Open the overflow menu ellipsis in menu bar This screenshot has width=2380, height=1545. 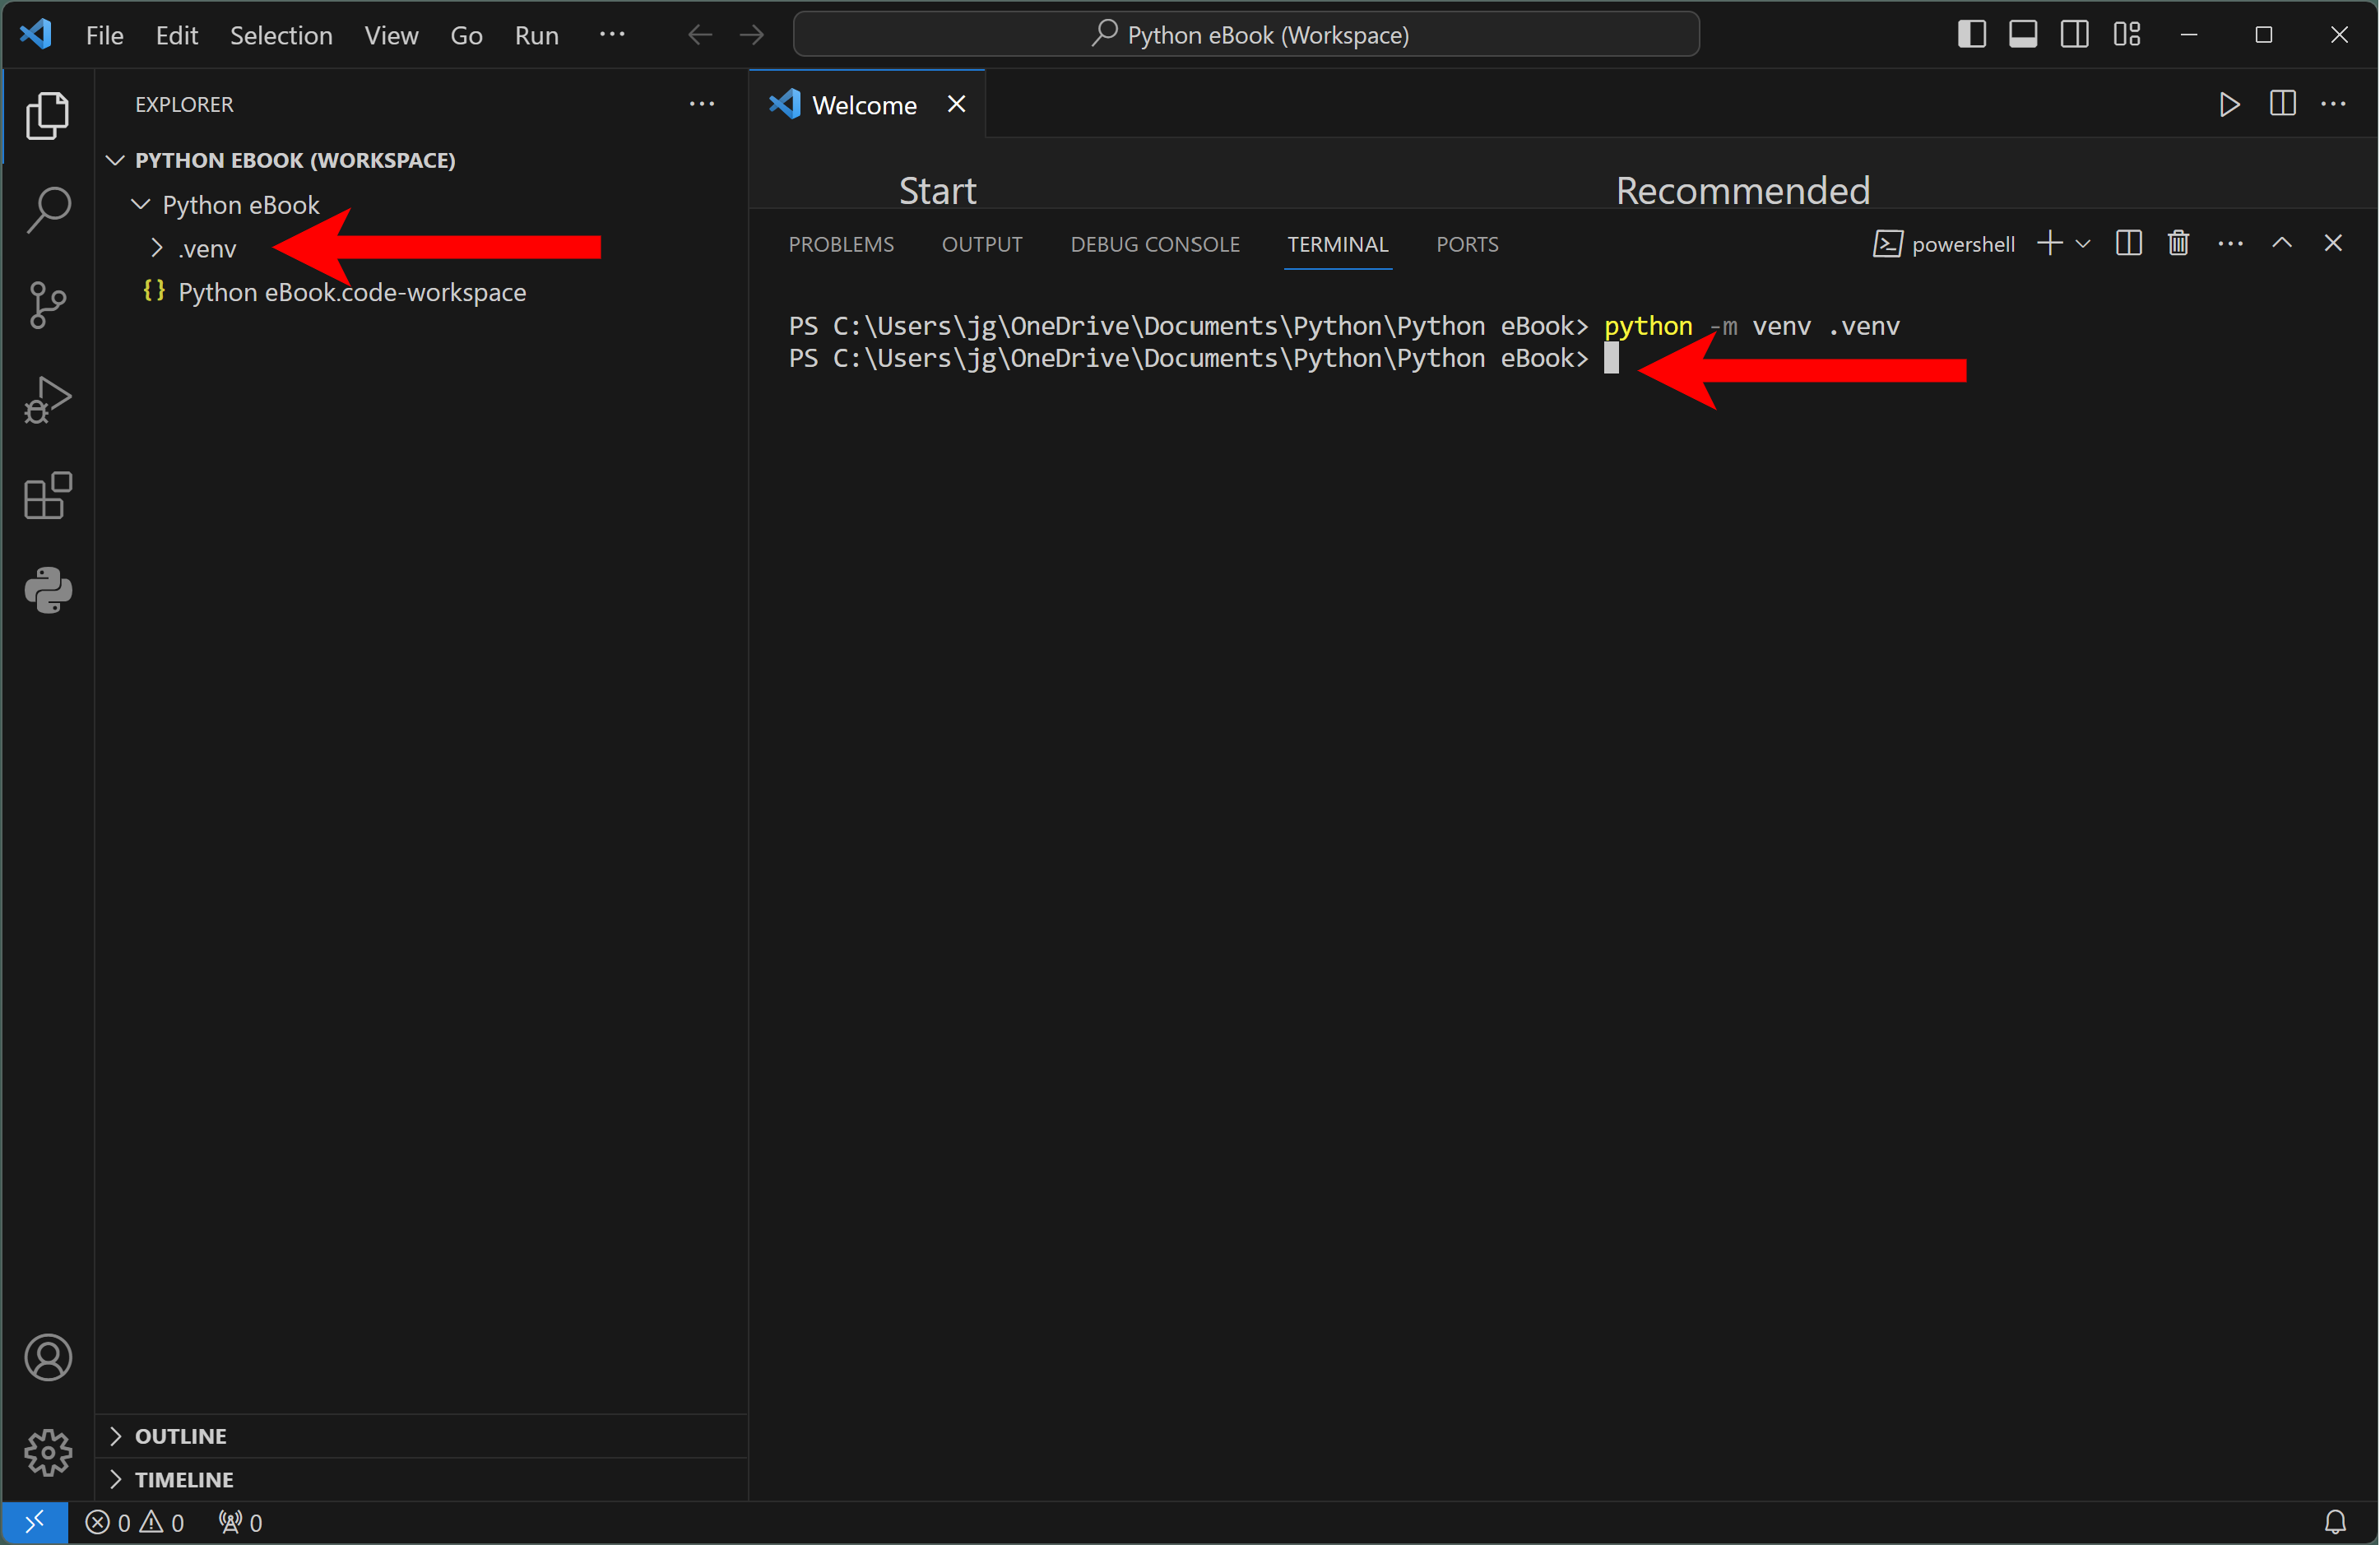pyautogui.click(x=612, y=35)
